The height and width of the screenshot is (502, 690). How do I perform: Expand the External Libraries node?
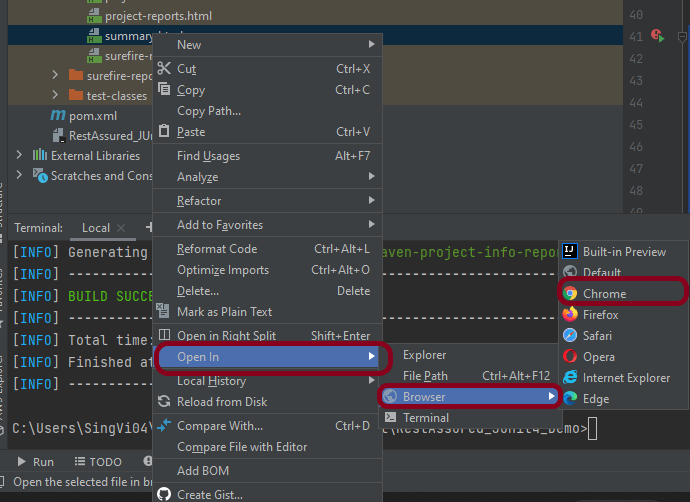tap(19, 155)
